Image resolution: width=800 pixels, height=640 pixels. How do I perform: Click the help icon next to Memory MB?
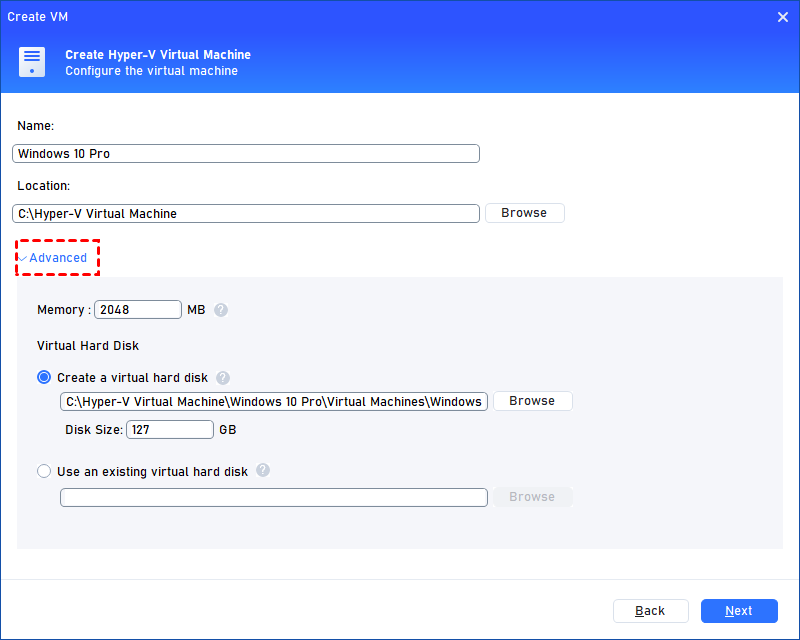click(221, 310)
